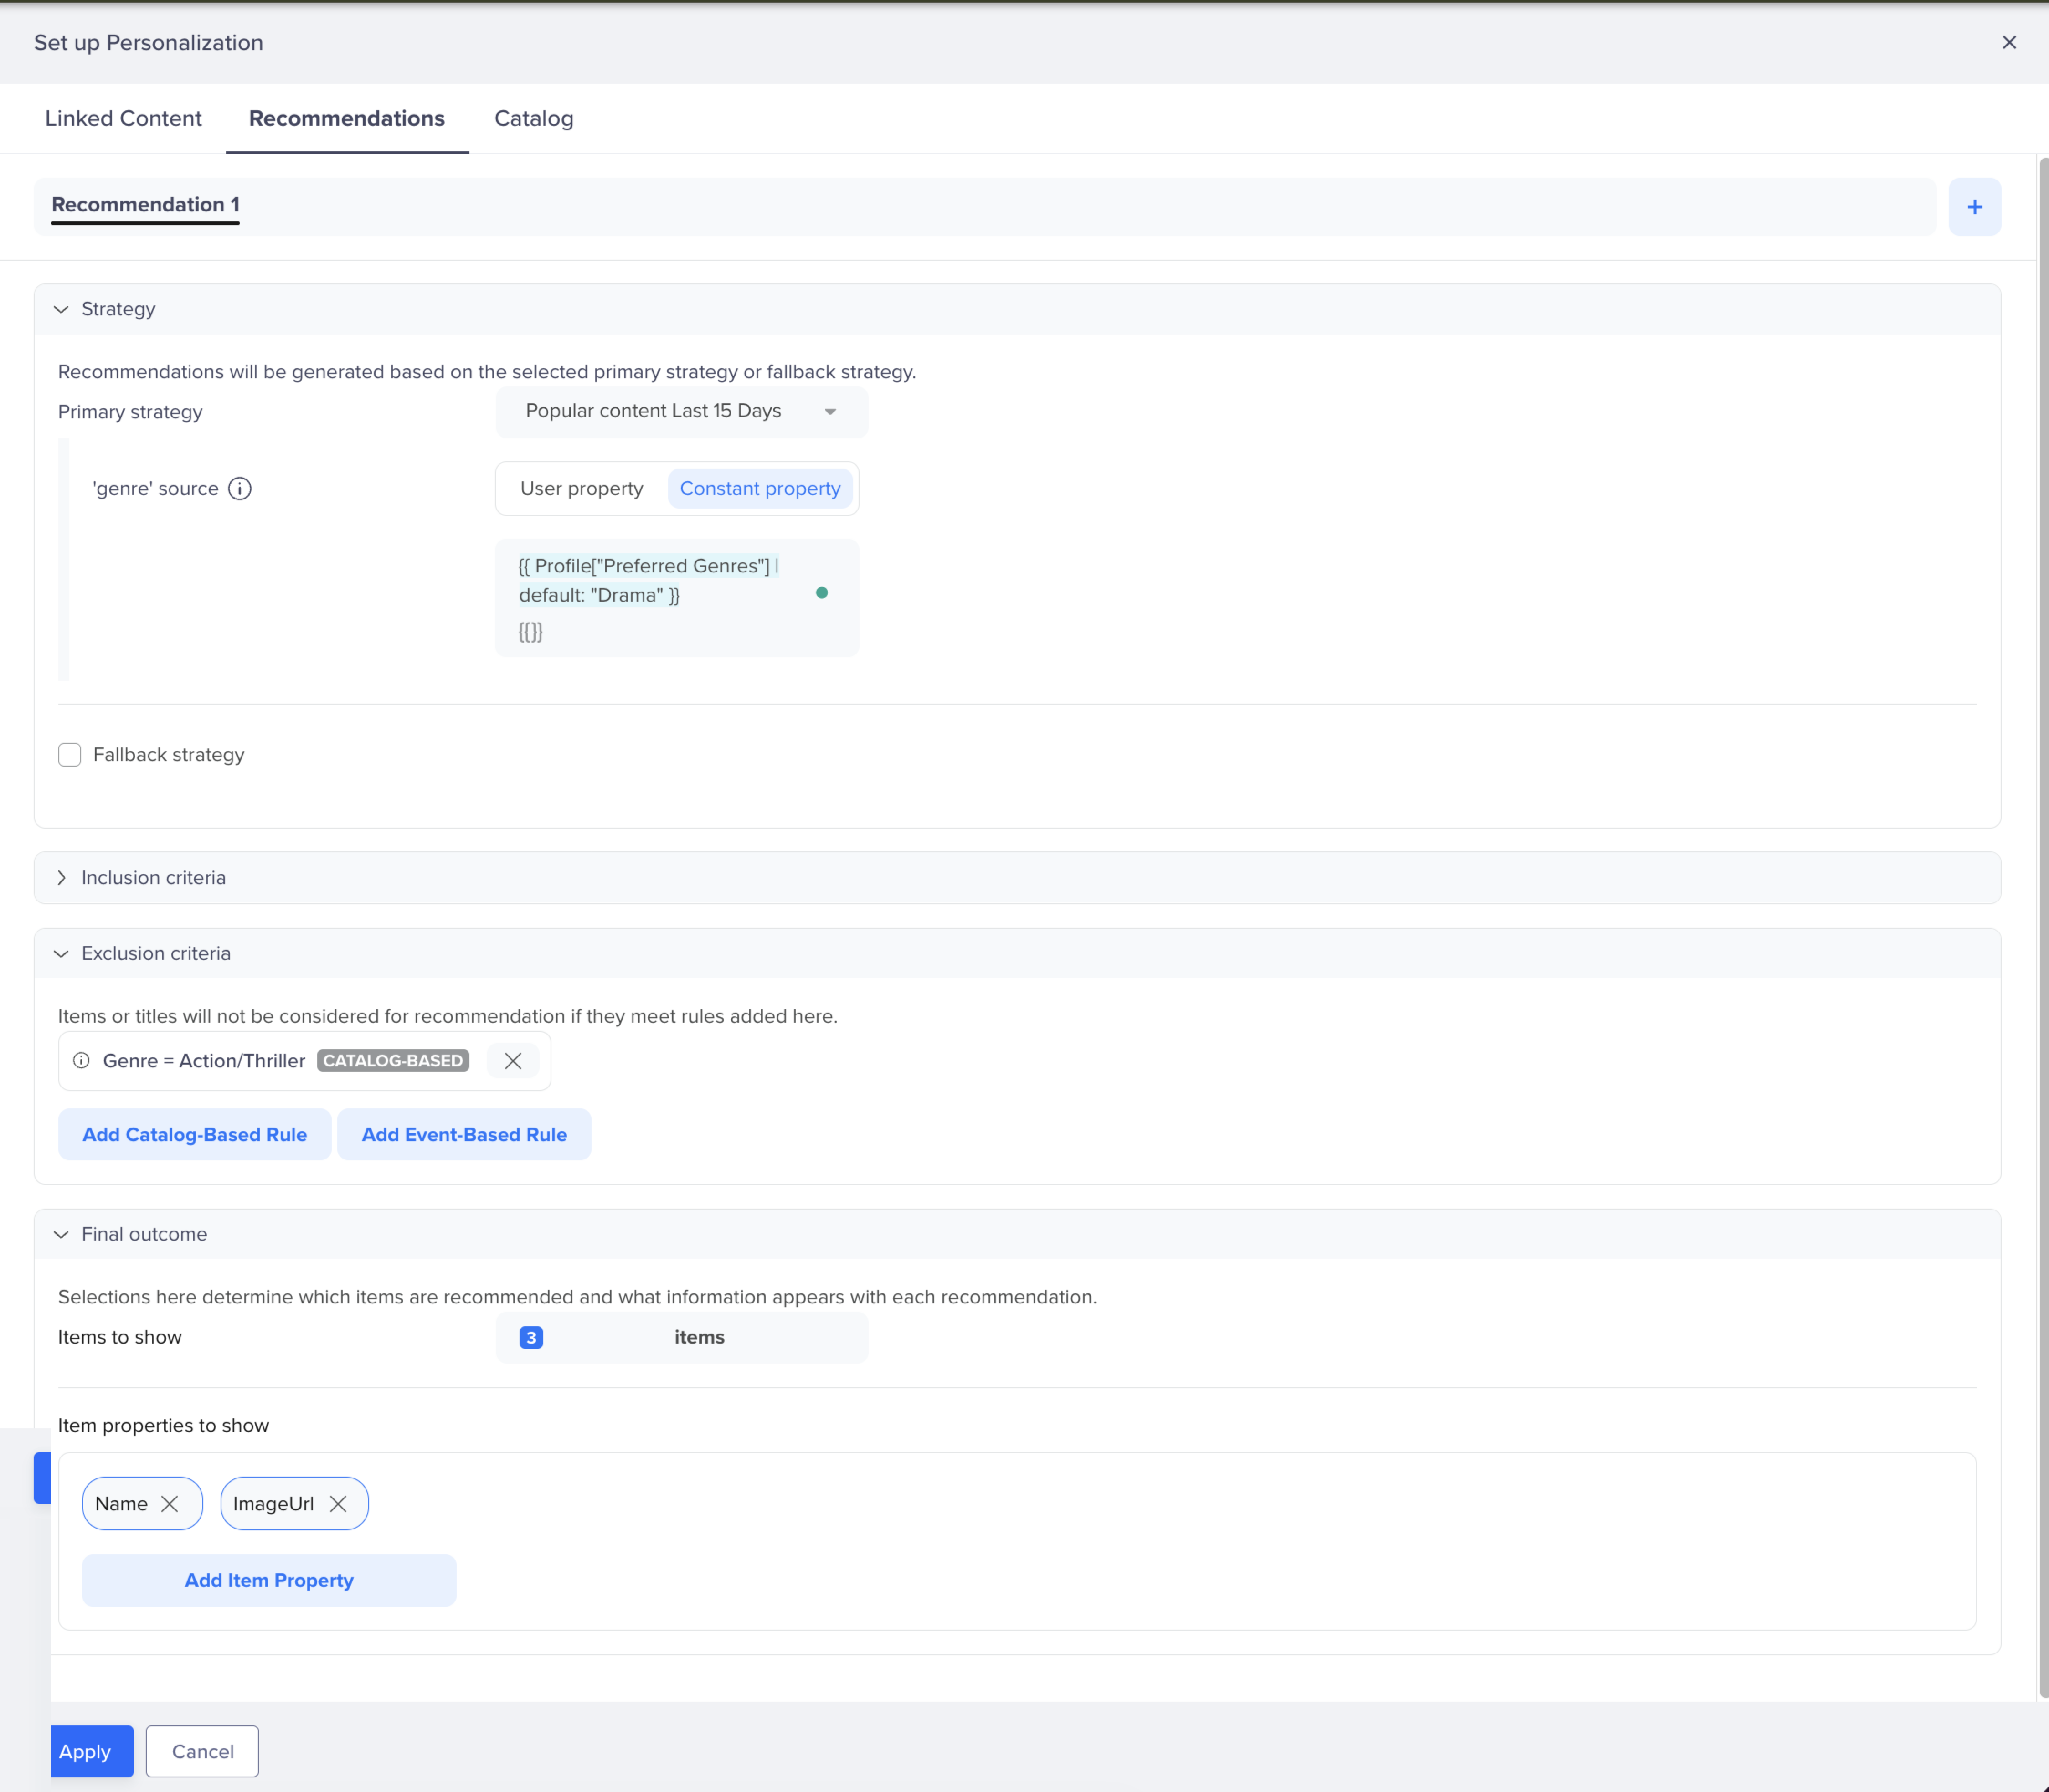2049x1792 pixels.
Task: Select the Recommendation 1 sub-tab
Action: click(145, 205)
